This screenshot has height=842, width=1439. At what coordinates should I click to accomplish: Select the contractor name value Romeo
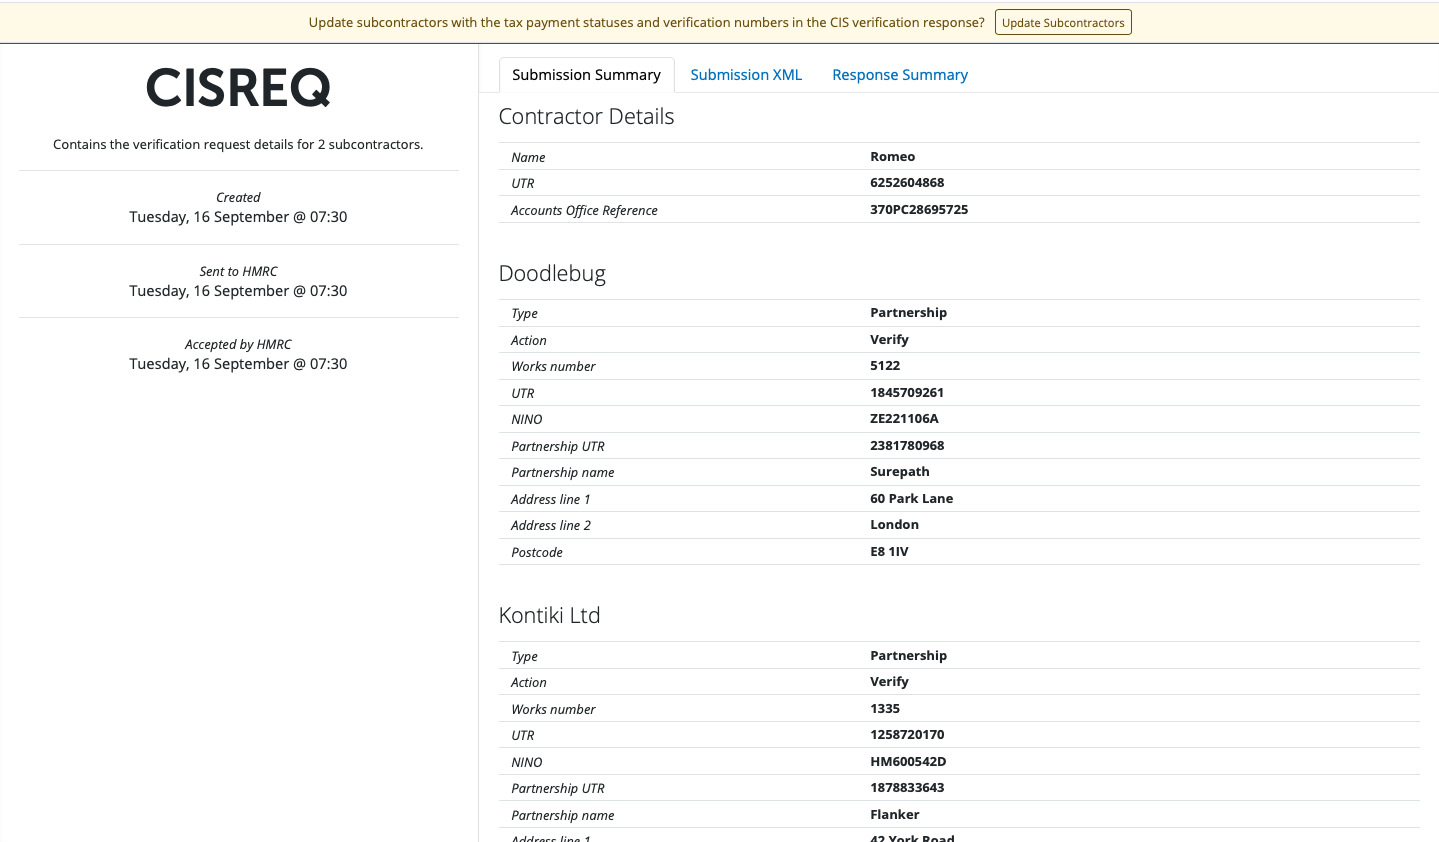pos(892,157)
